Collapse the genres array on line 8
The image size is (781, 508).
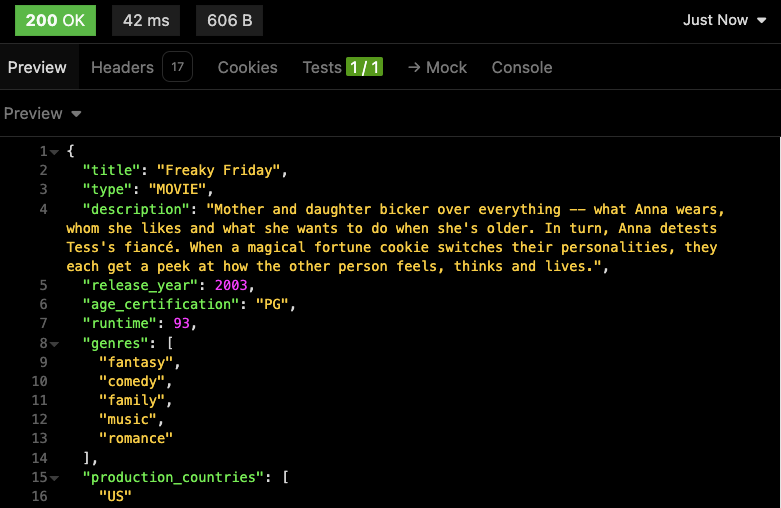tap(54, 344)
